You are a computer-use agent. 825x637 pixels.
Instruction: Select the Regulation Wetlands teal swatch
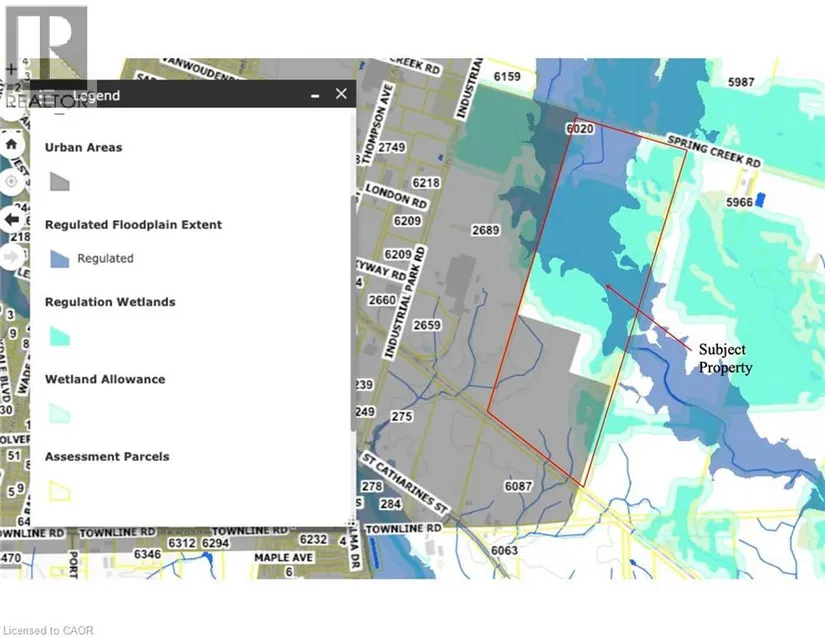60,336
